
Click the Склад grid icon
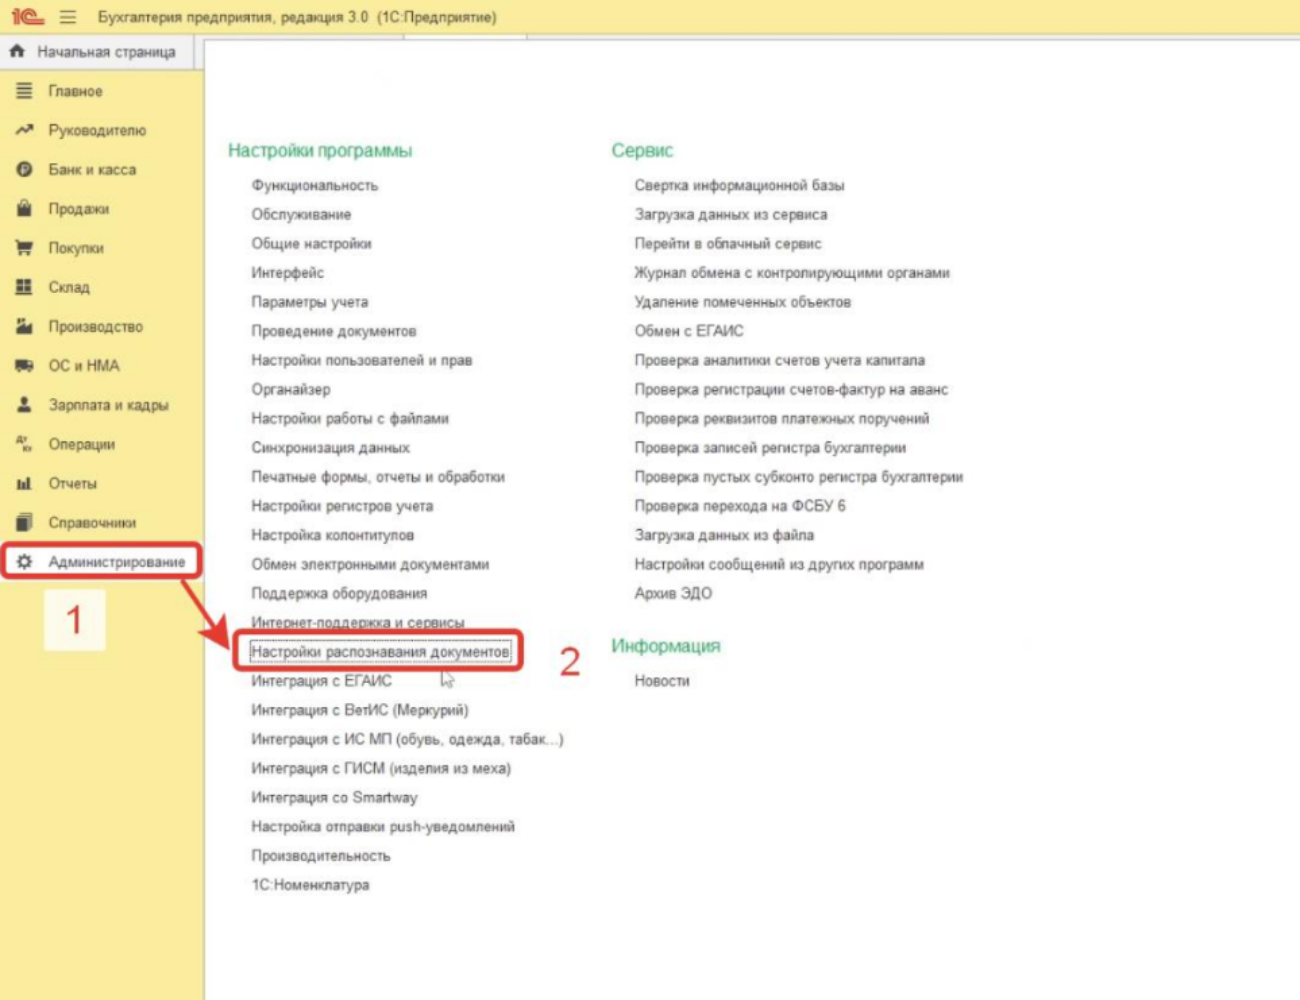(24, 287)
